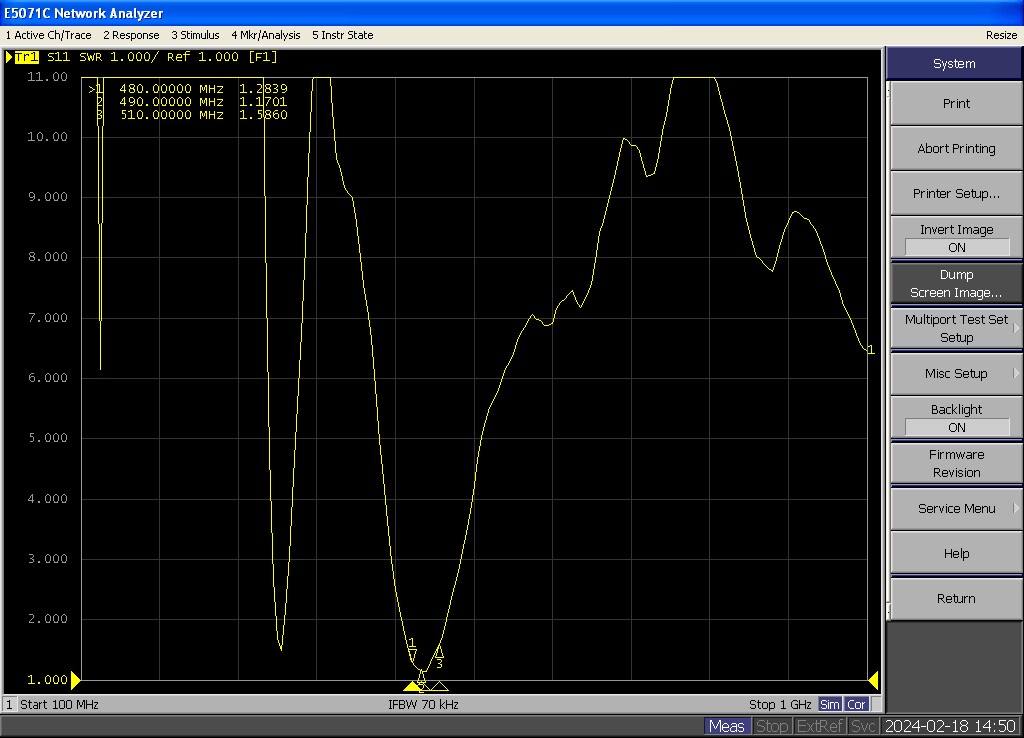Click the System softkey header
This screenshot has width=1024, height=738.
954,63
